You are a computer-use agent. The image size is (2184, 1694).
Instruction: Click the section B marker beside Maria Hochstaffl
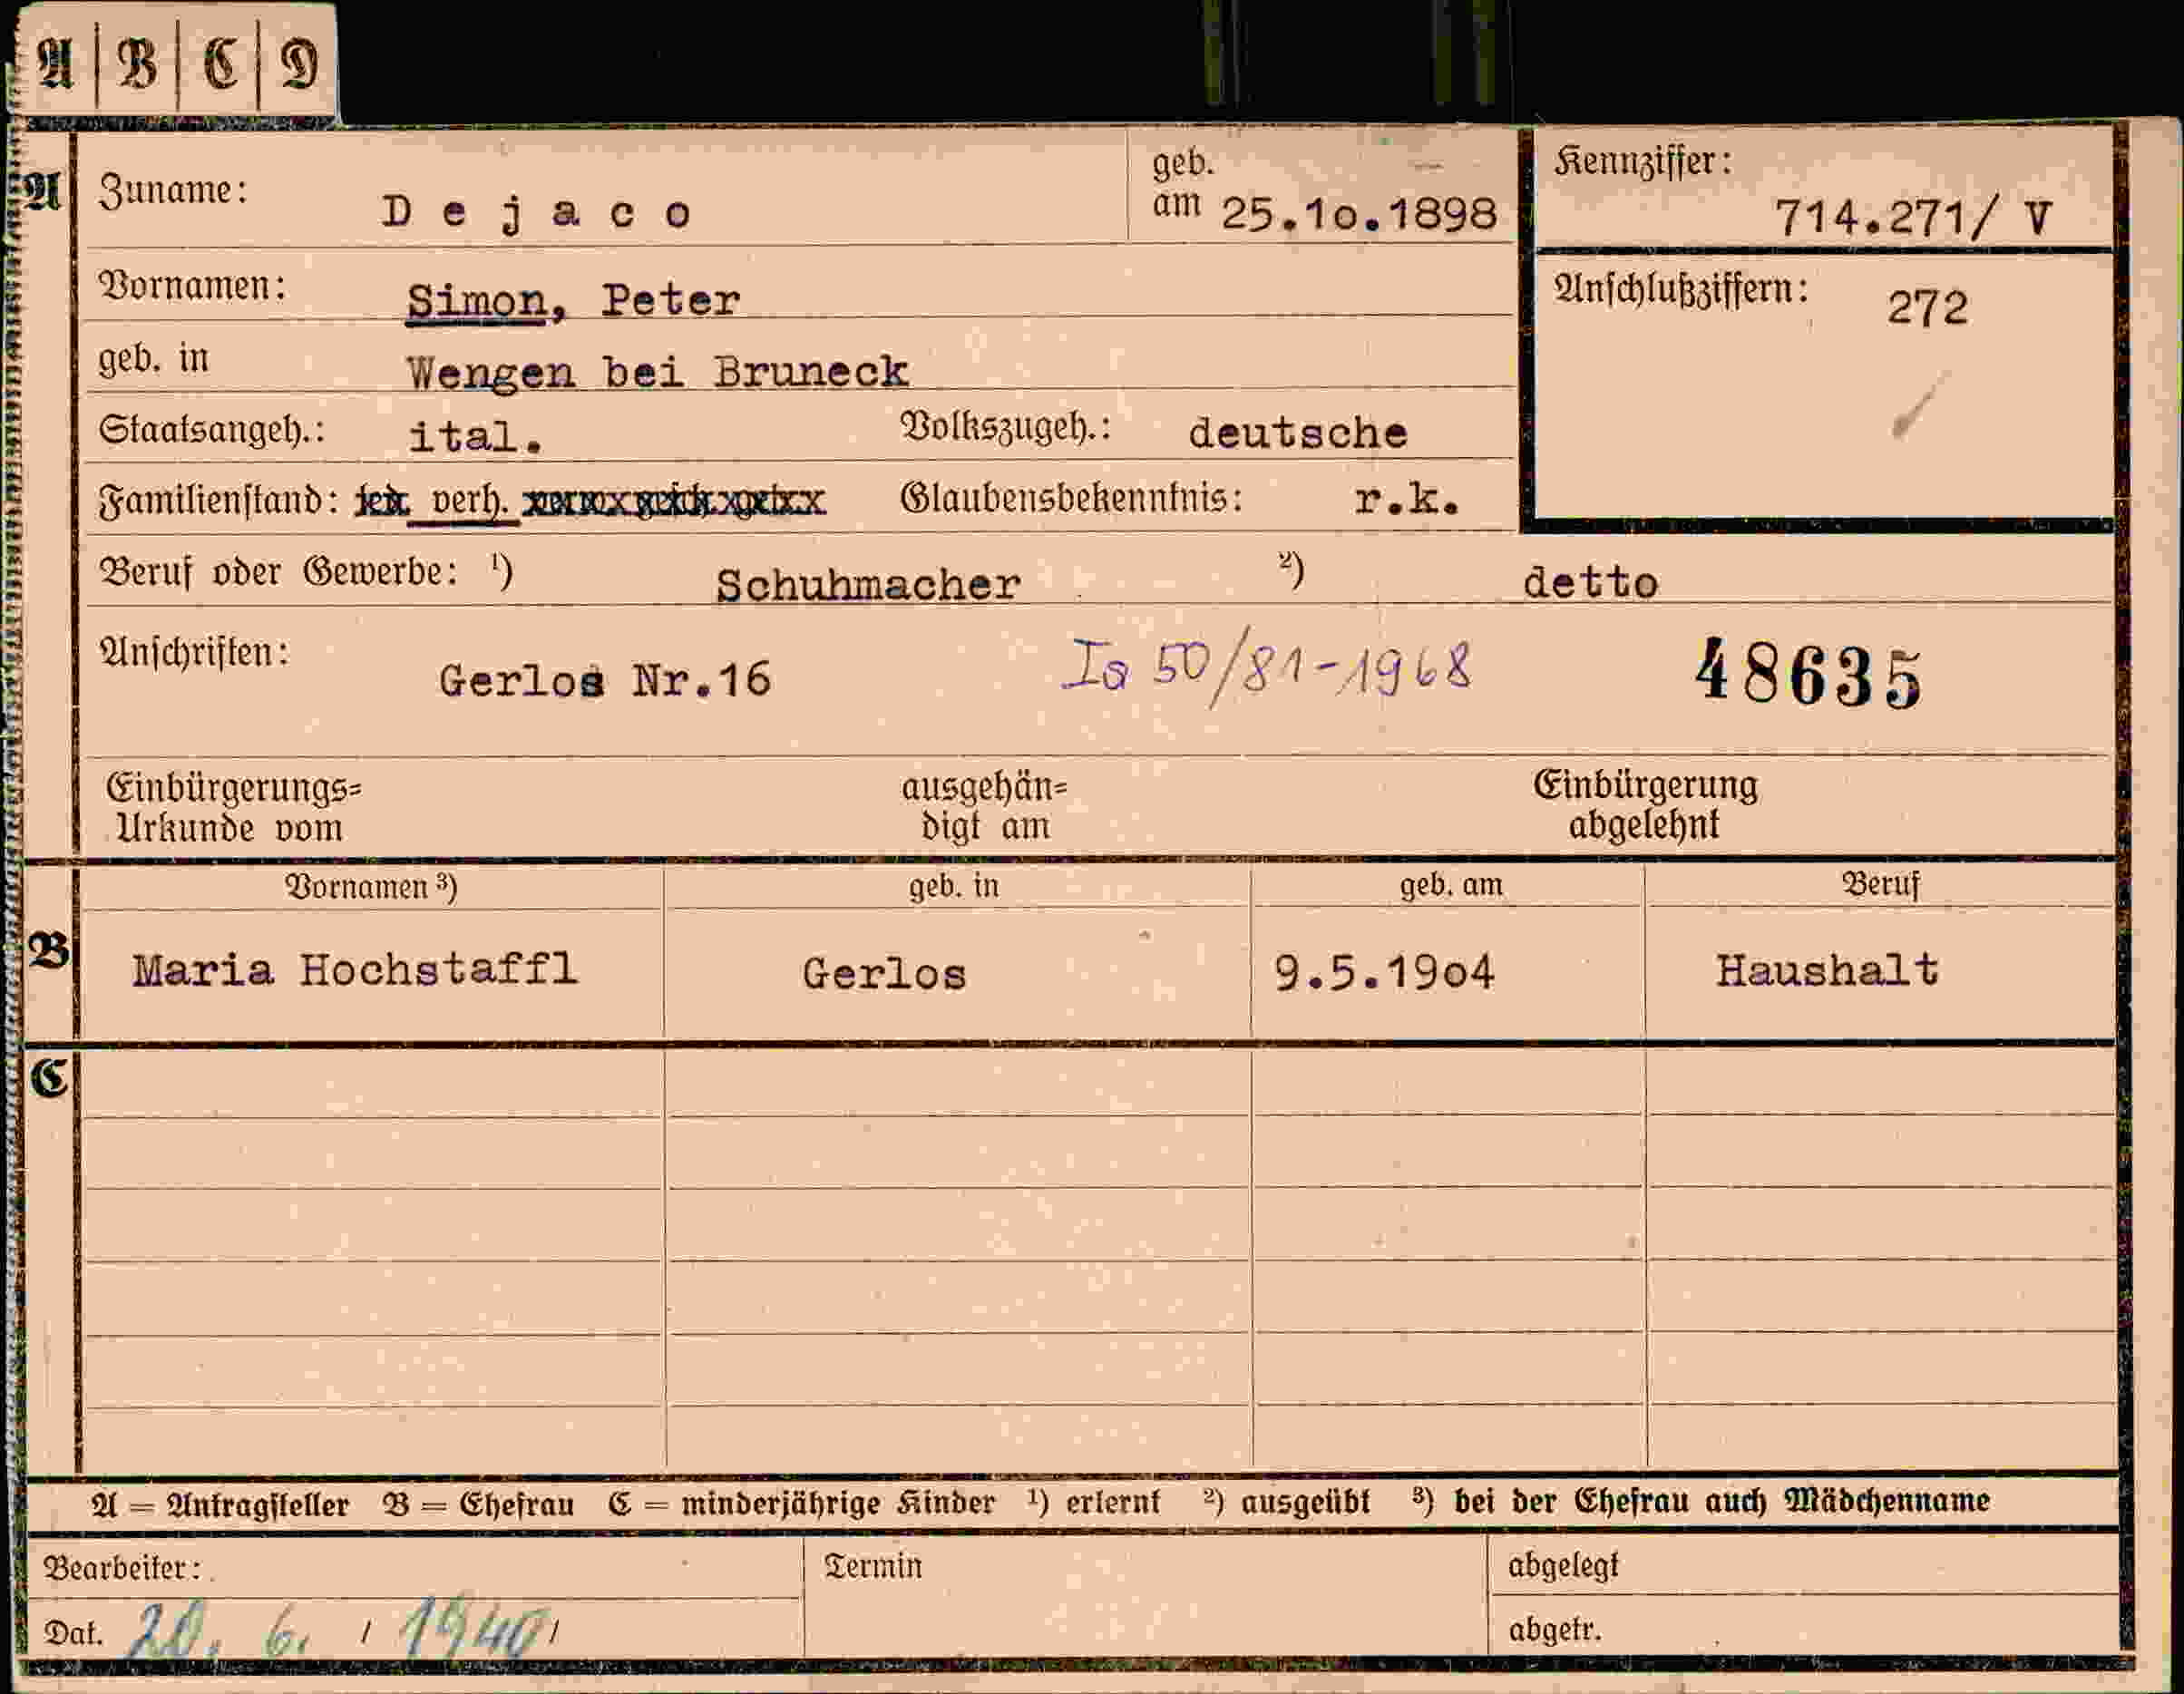[48, 950]
